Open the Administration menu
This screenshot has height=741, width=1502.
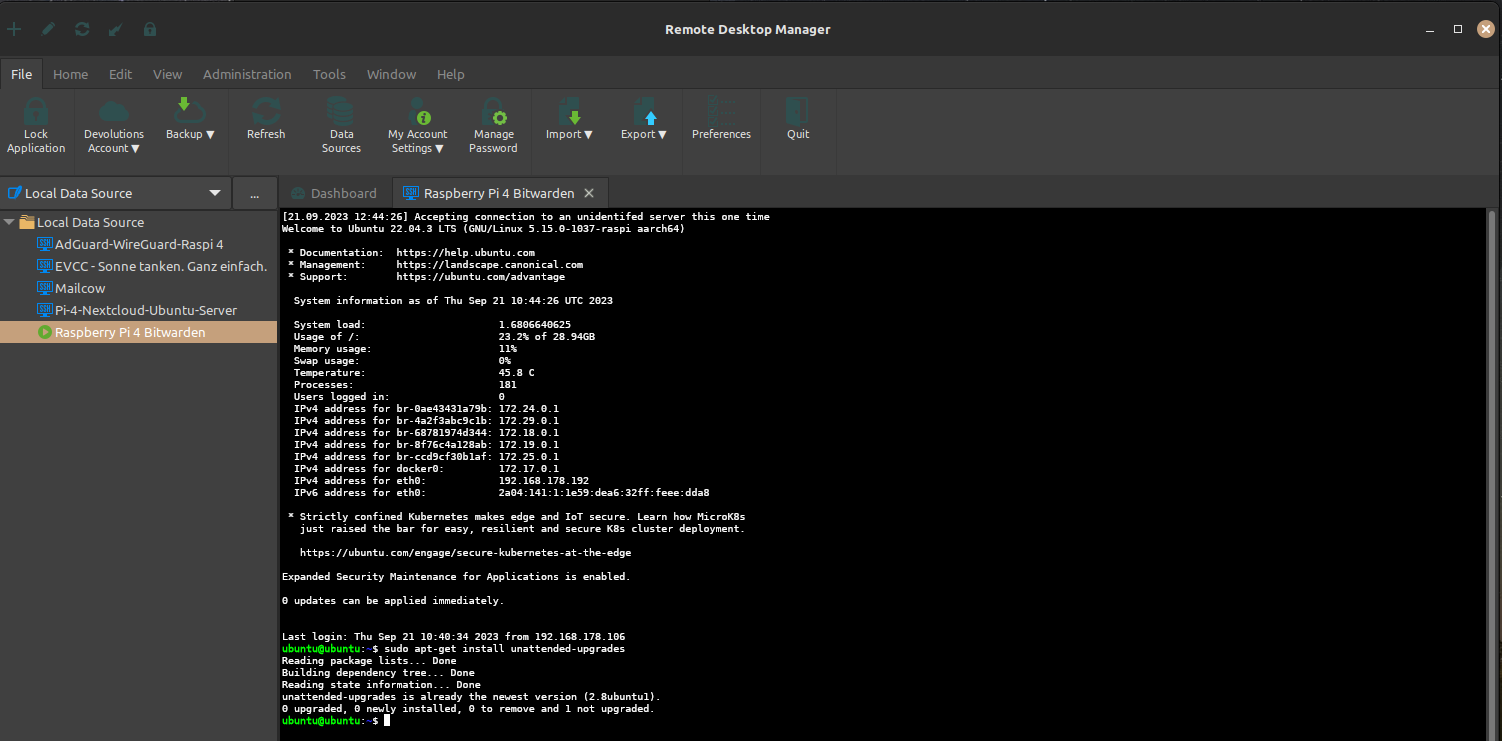[x=247, y=74]
